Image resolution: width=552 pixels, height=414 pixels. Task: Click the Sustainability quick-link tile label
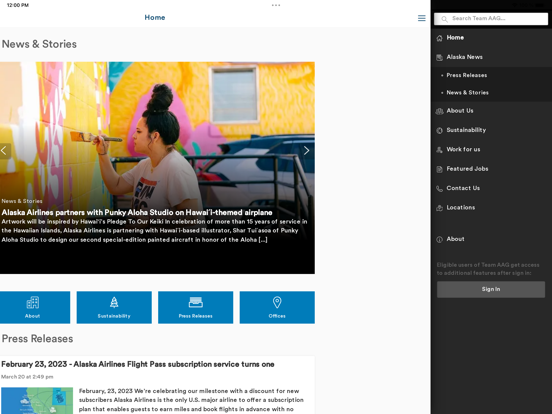[x=114, y=316]
